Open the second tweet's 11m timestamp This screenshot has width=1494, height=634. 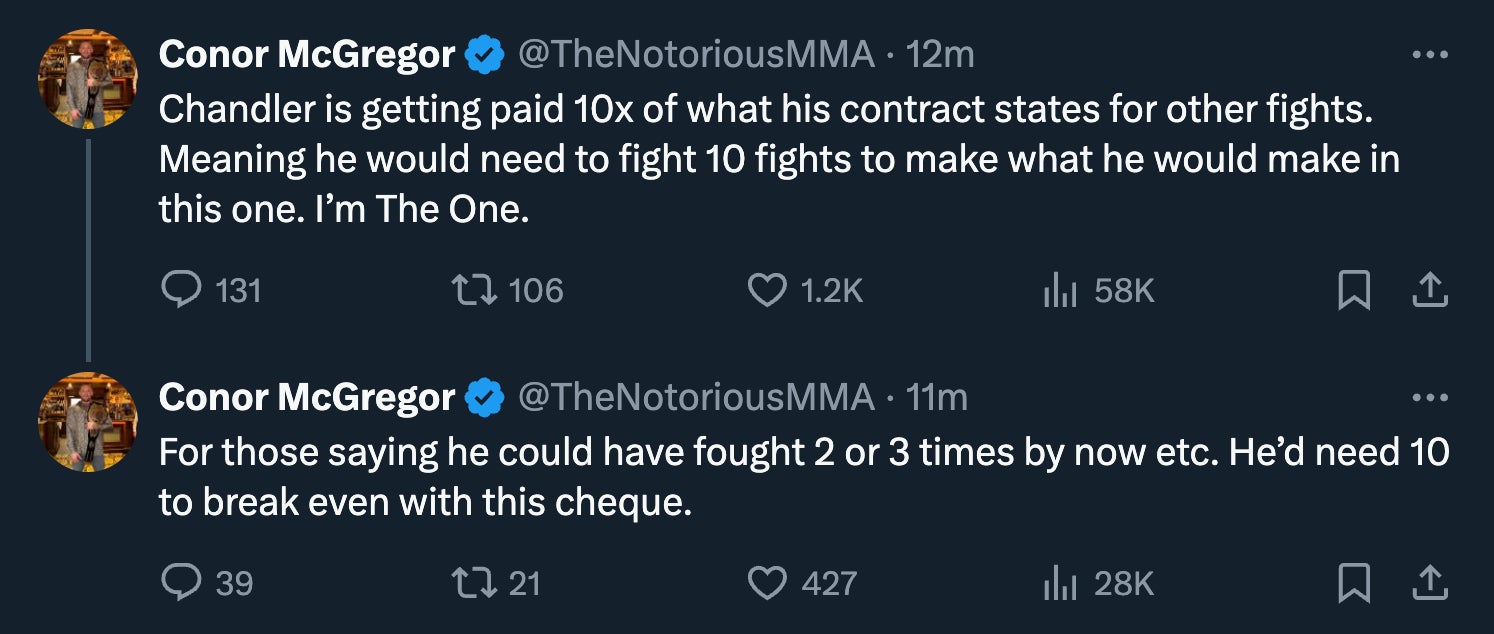click(x=937, y=398)
